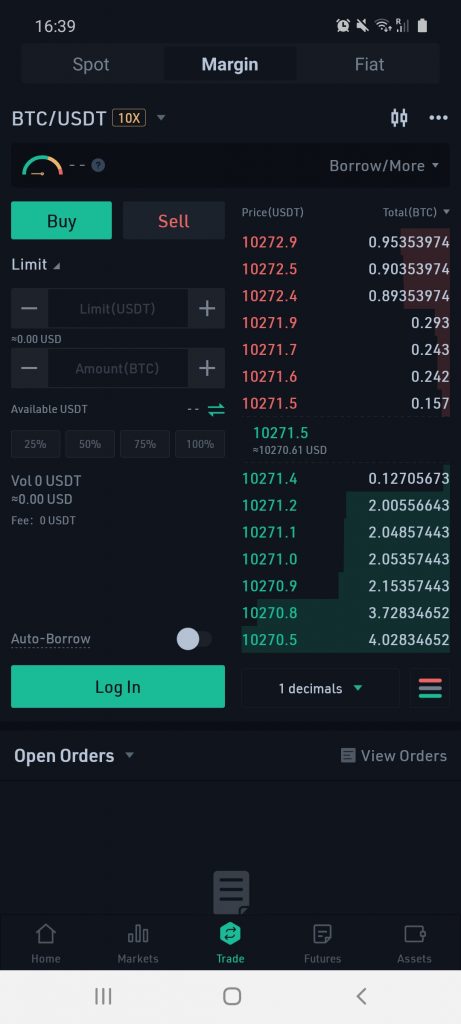Tap the BTC/USDT pair name
Viewport: 461px width, 1024px height.
[x=59, y=118]
